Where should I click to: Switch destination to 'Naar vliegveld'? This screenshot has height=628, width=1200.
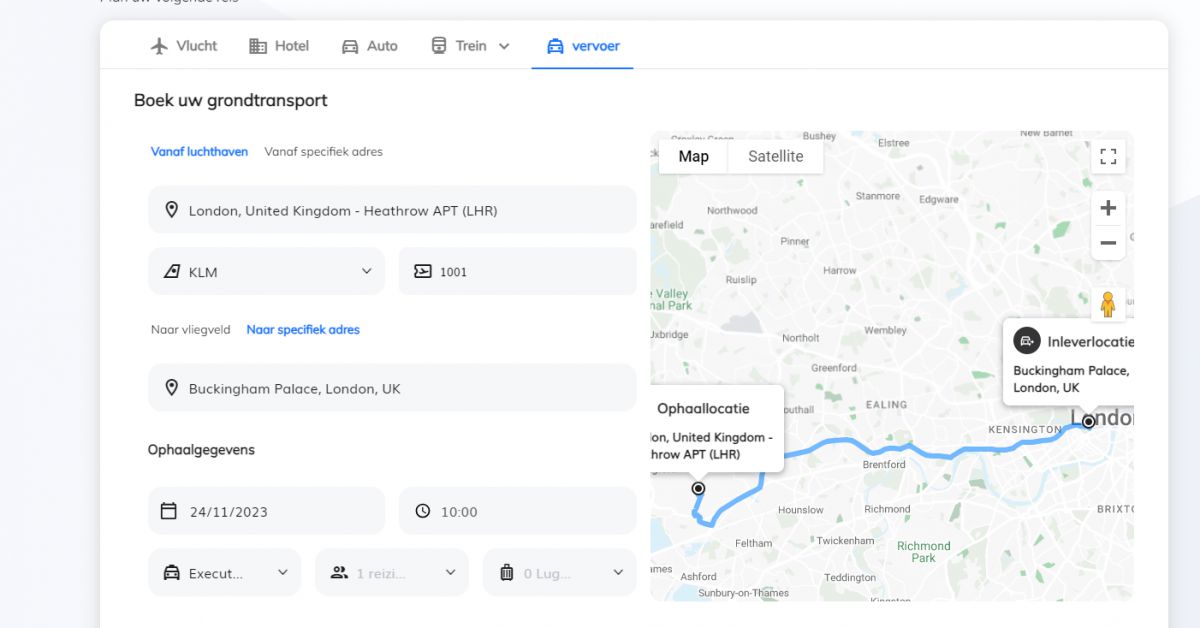191,330
